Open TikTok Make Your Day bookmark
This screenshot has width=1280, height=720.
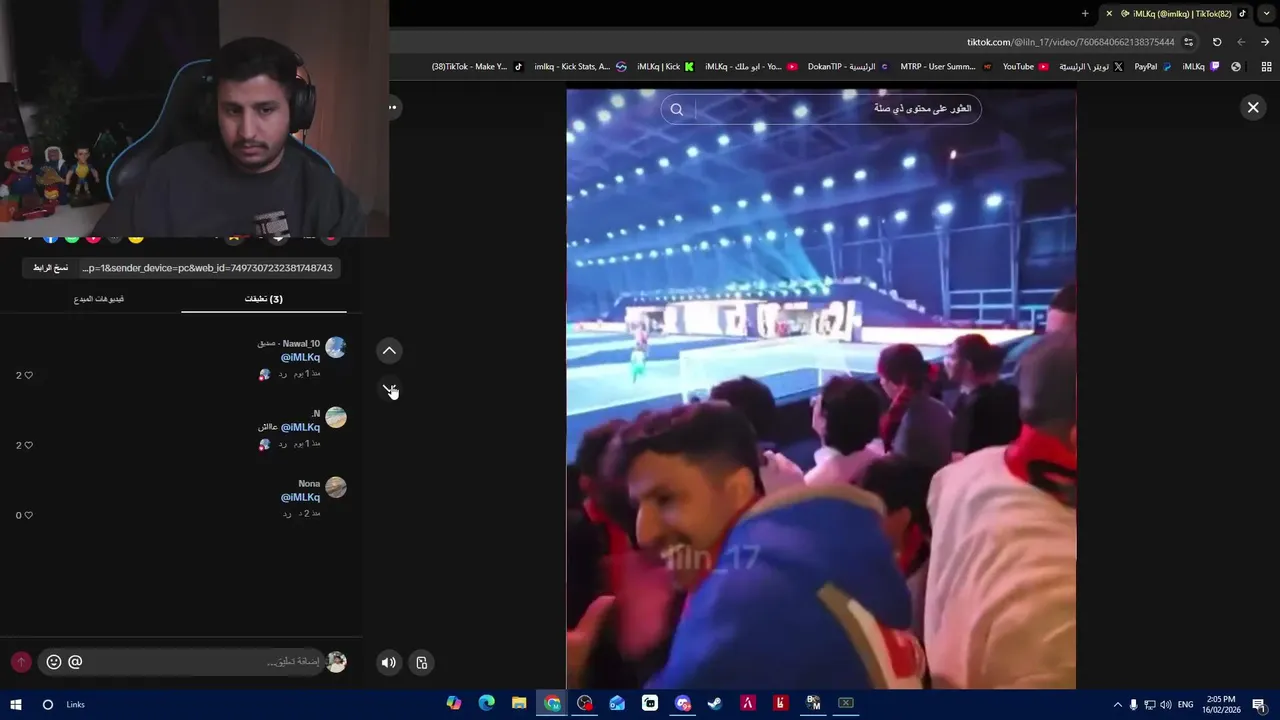point(477,67)
